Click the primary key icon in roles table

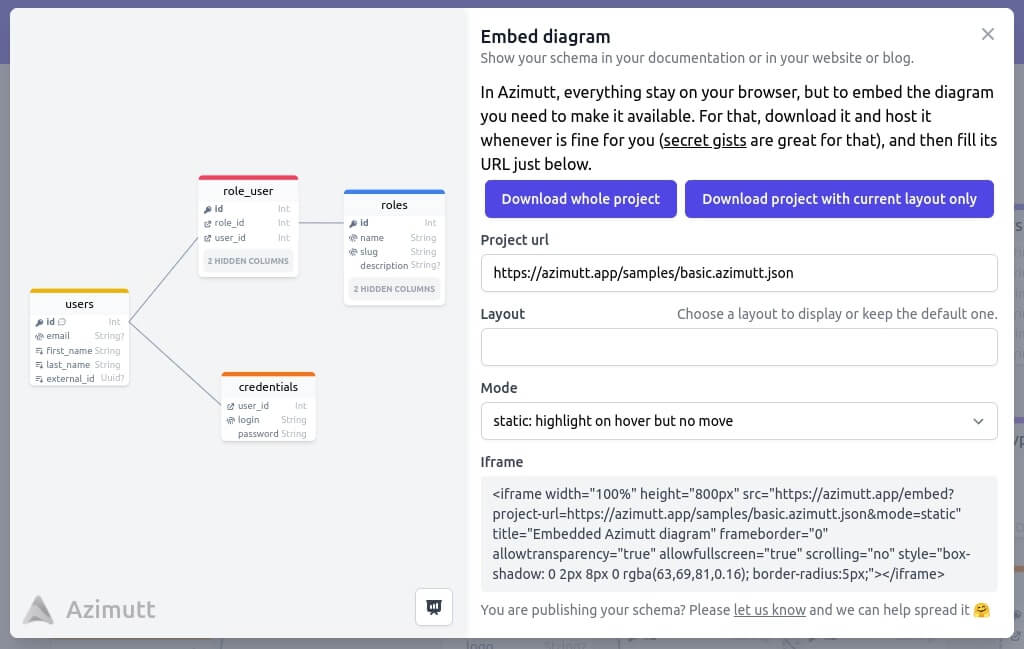(x=353, y=223)
